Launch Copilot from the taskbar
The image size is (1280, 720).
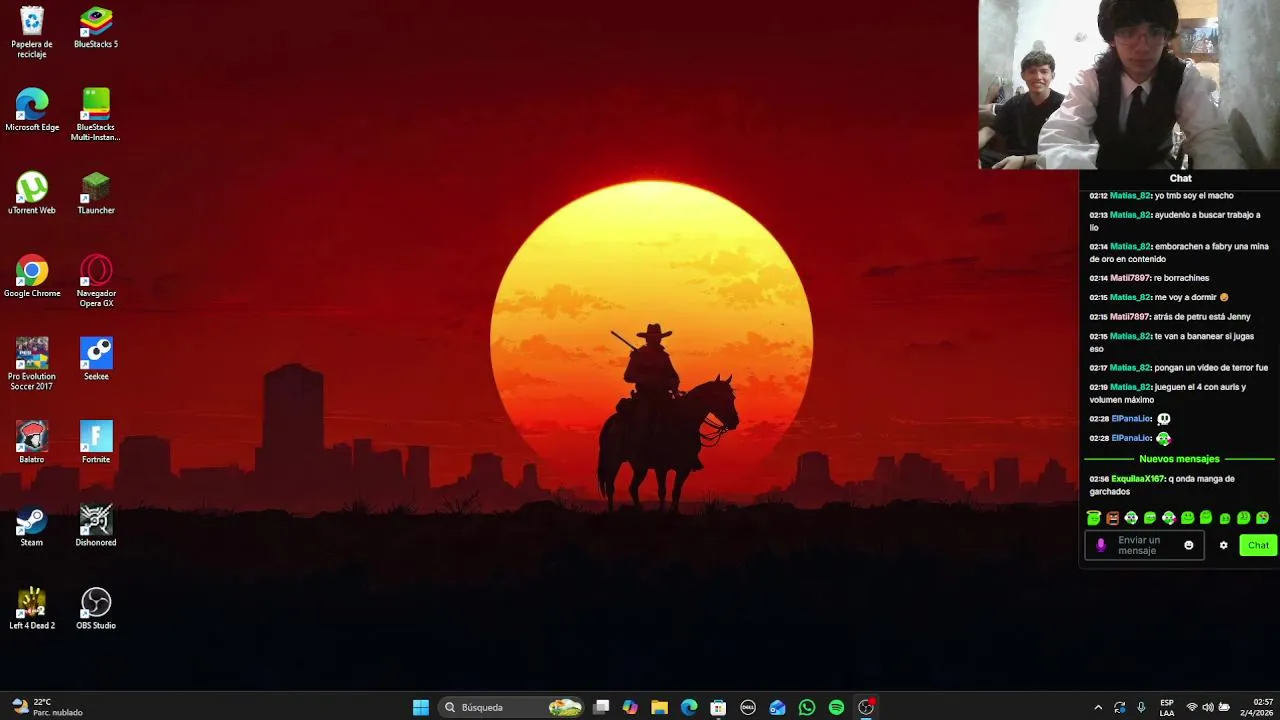point(630,707)
